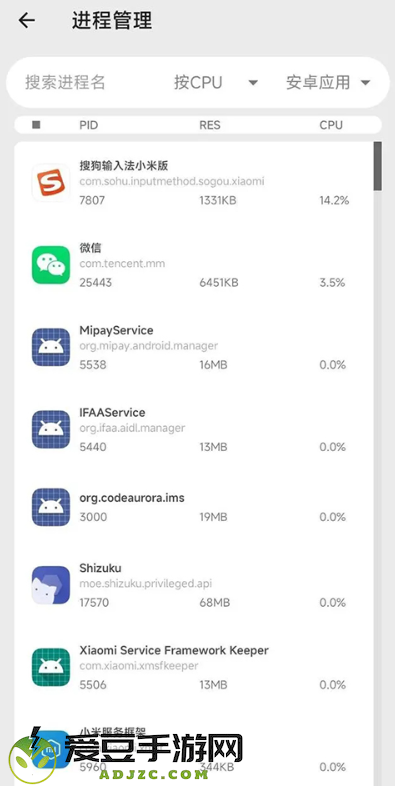Go back using the arrow icon

coord(27,21)
